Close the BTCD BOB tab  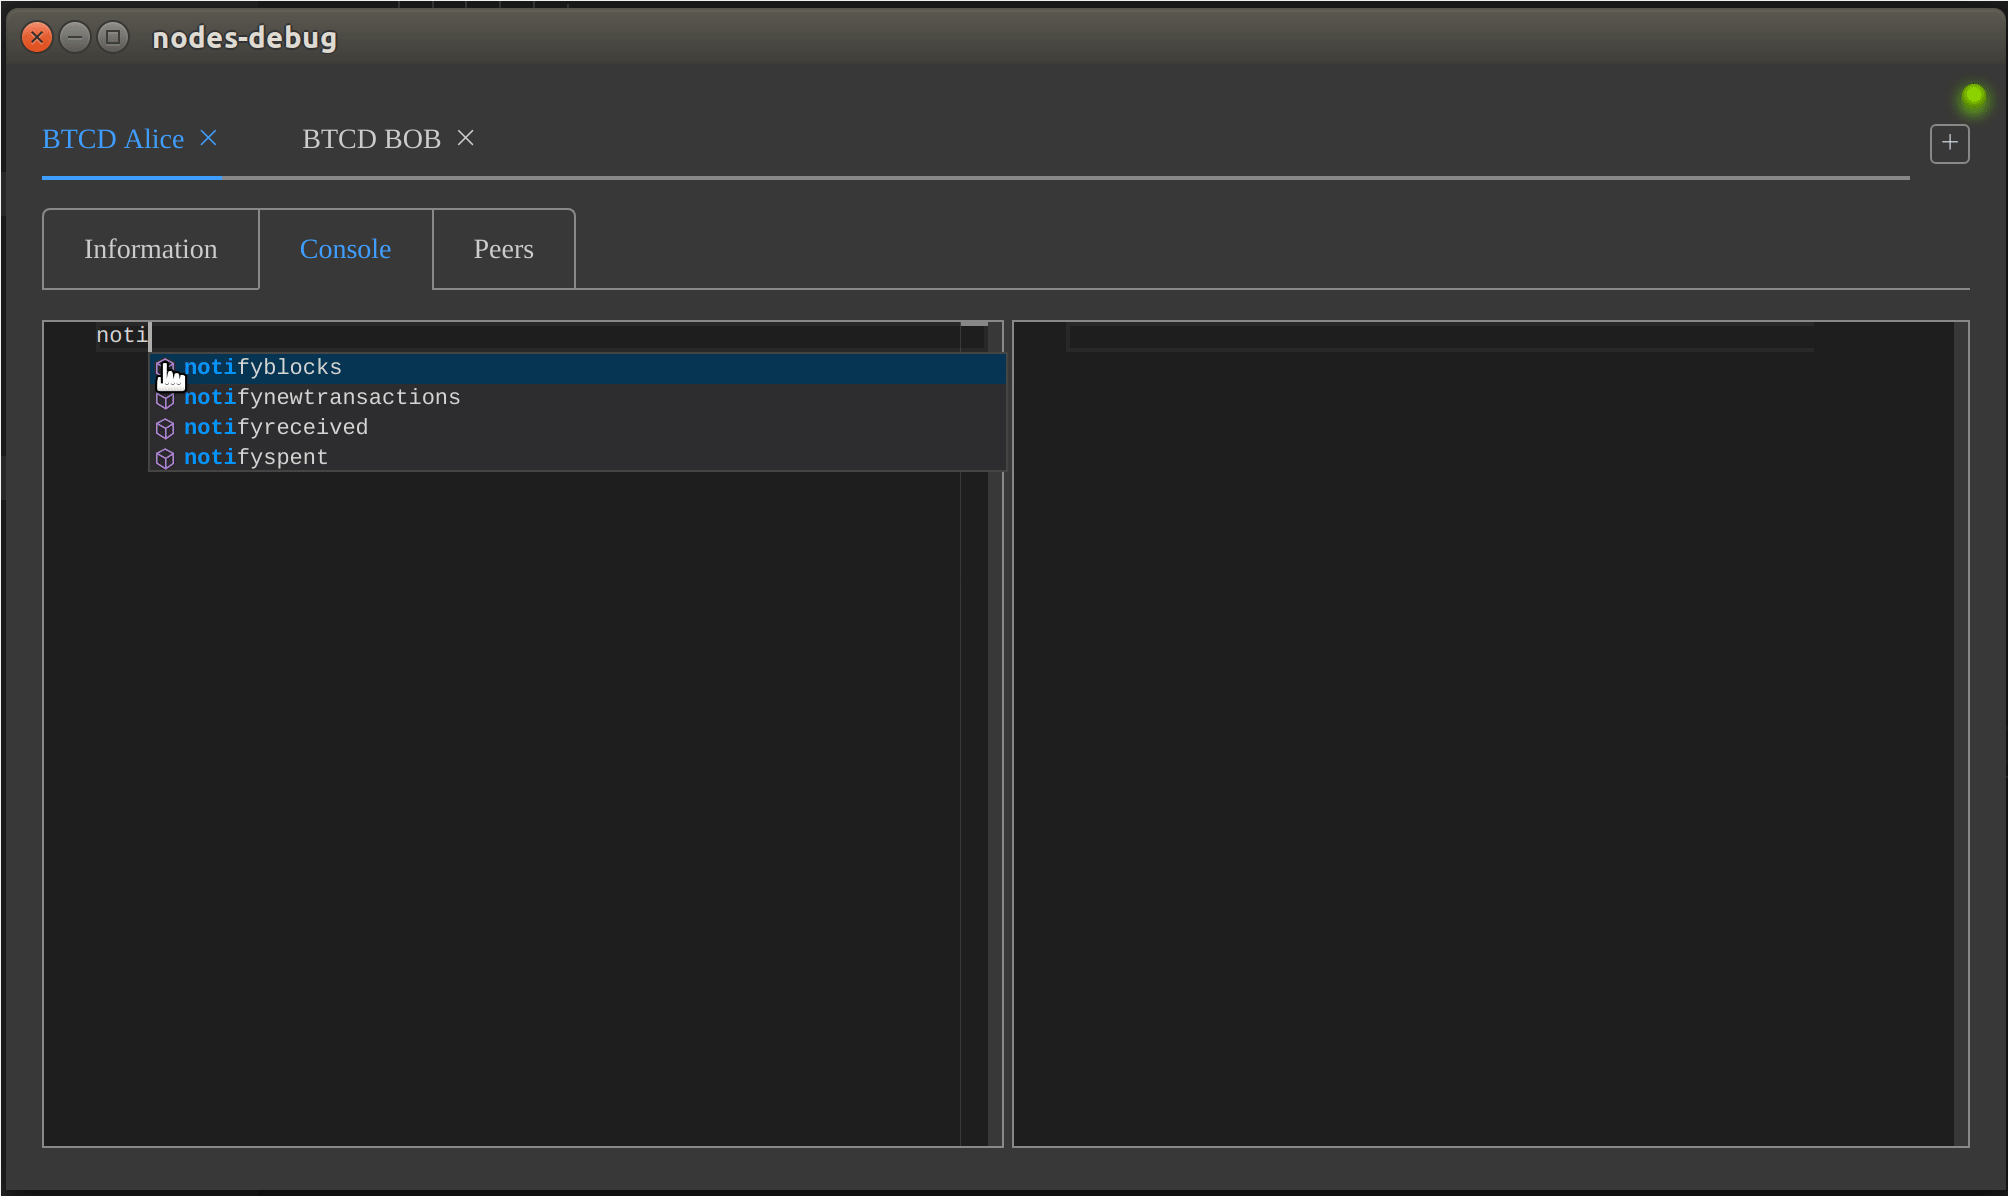pyautogui.click(x=465, y=138)
